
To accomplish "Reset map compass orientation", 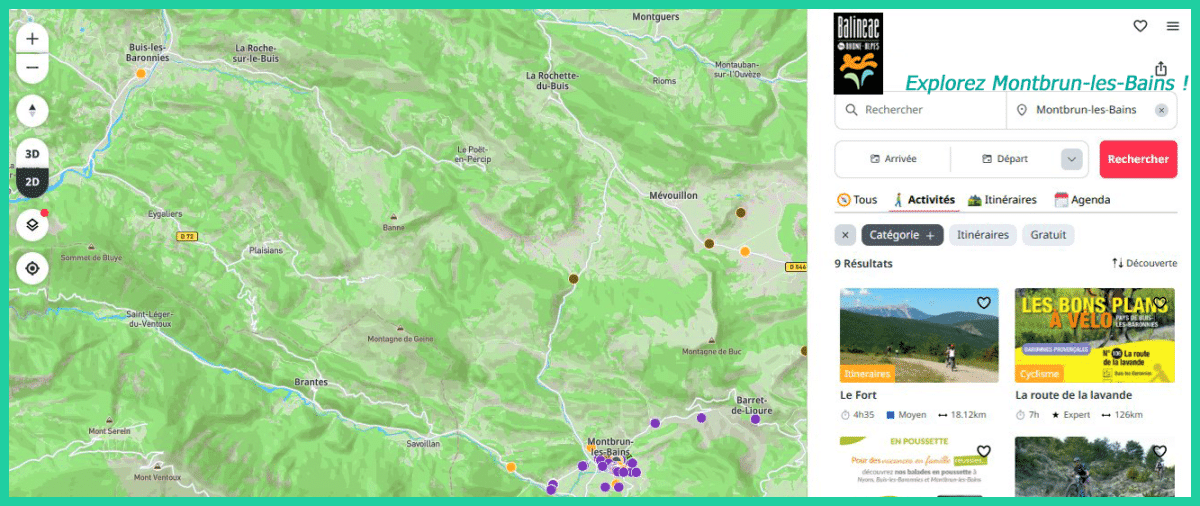I will point(32,110).
